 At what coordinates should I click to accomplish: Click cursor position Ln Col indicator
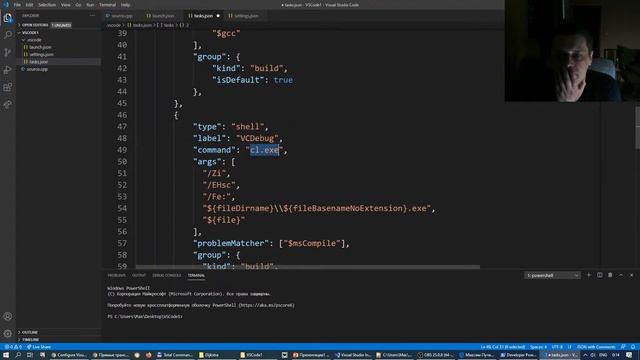502,347
